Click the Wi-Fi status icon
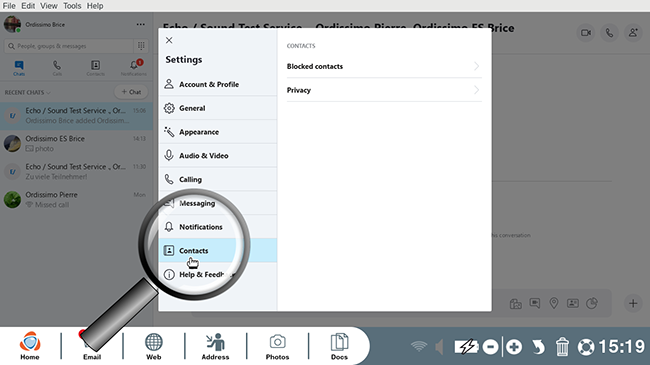The image size is (650, 365). tap(419, 346)
